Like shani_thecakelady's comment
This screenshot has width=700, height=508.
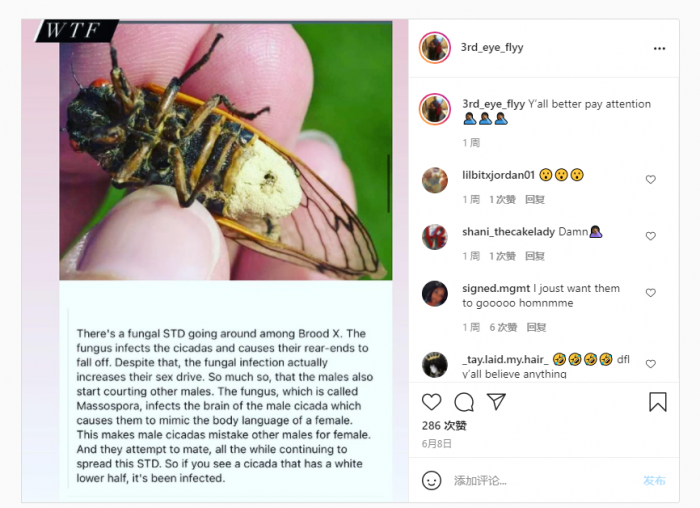tap(651, 237)
